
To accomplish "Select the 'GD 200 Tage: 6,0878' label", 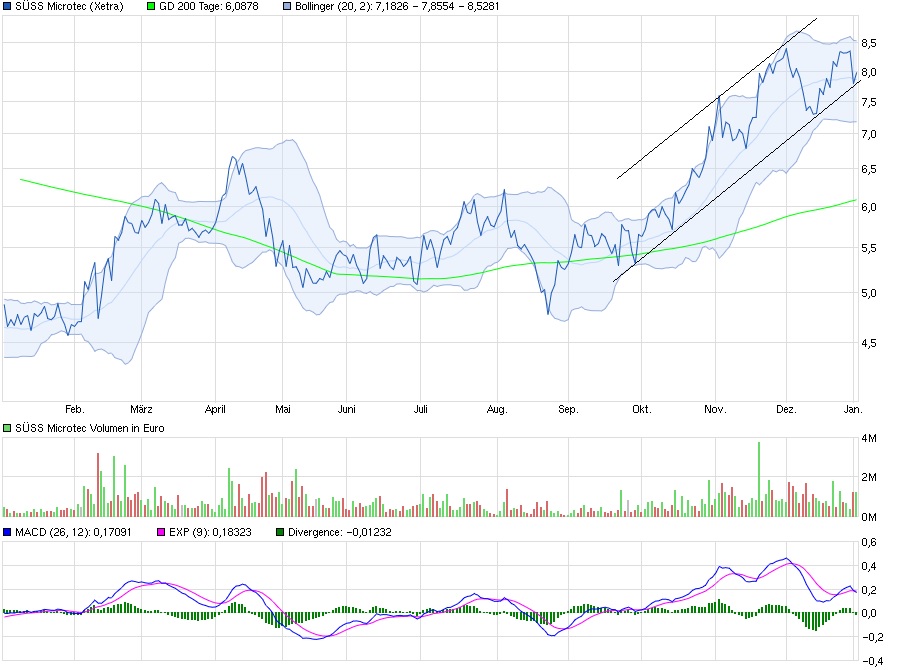I will tap(211, 6).
